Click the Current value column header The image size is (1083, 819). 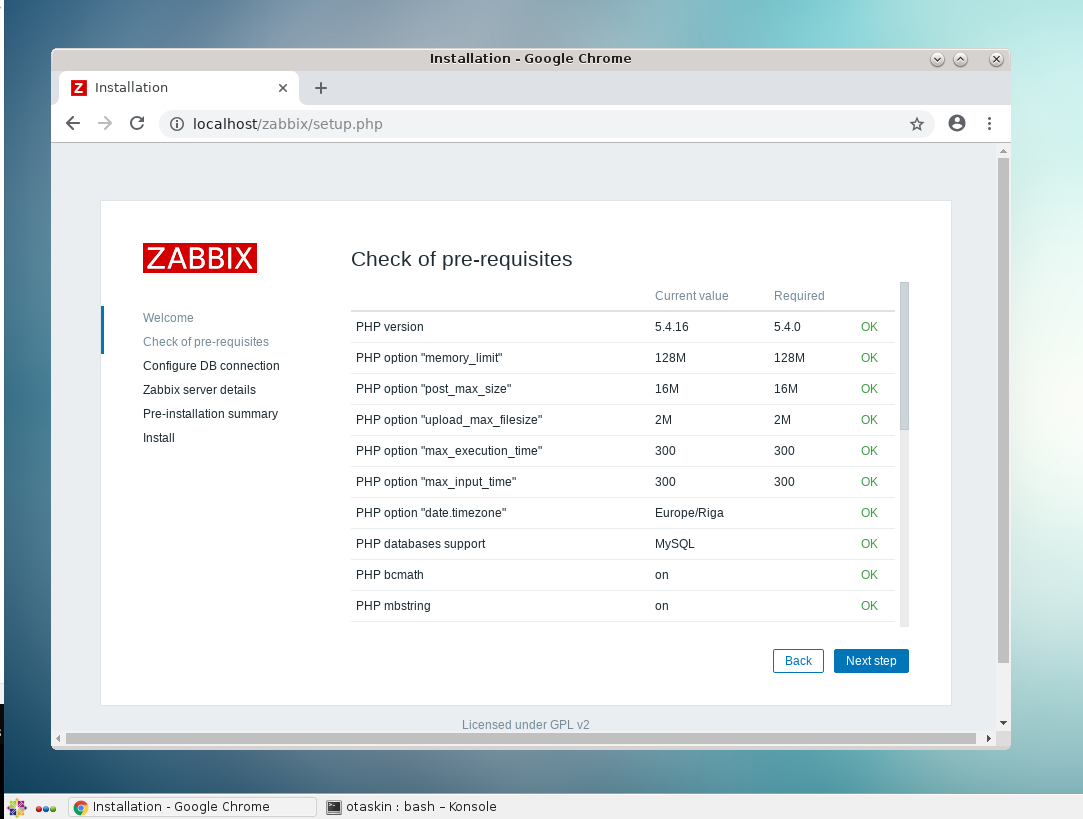(691, 296)
